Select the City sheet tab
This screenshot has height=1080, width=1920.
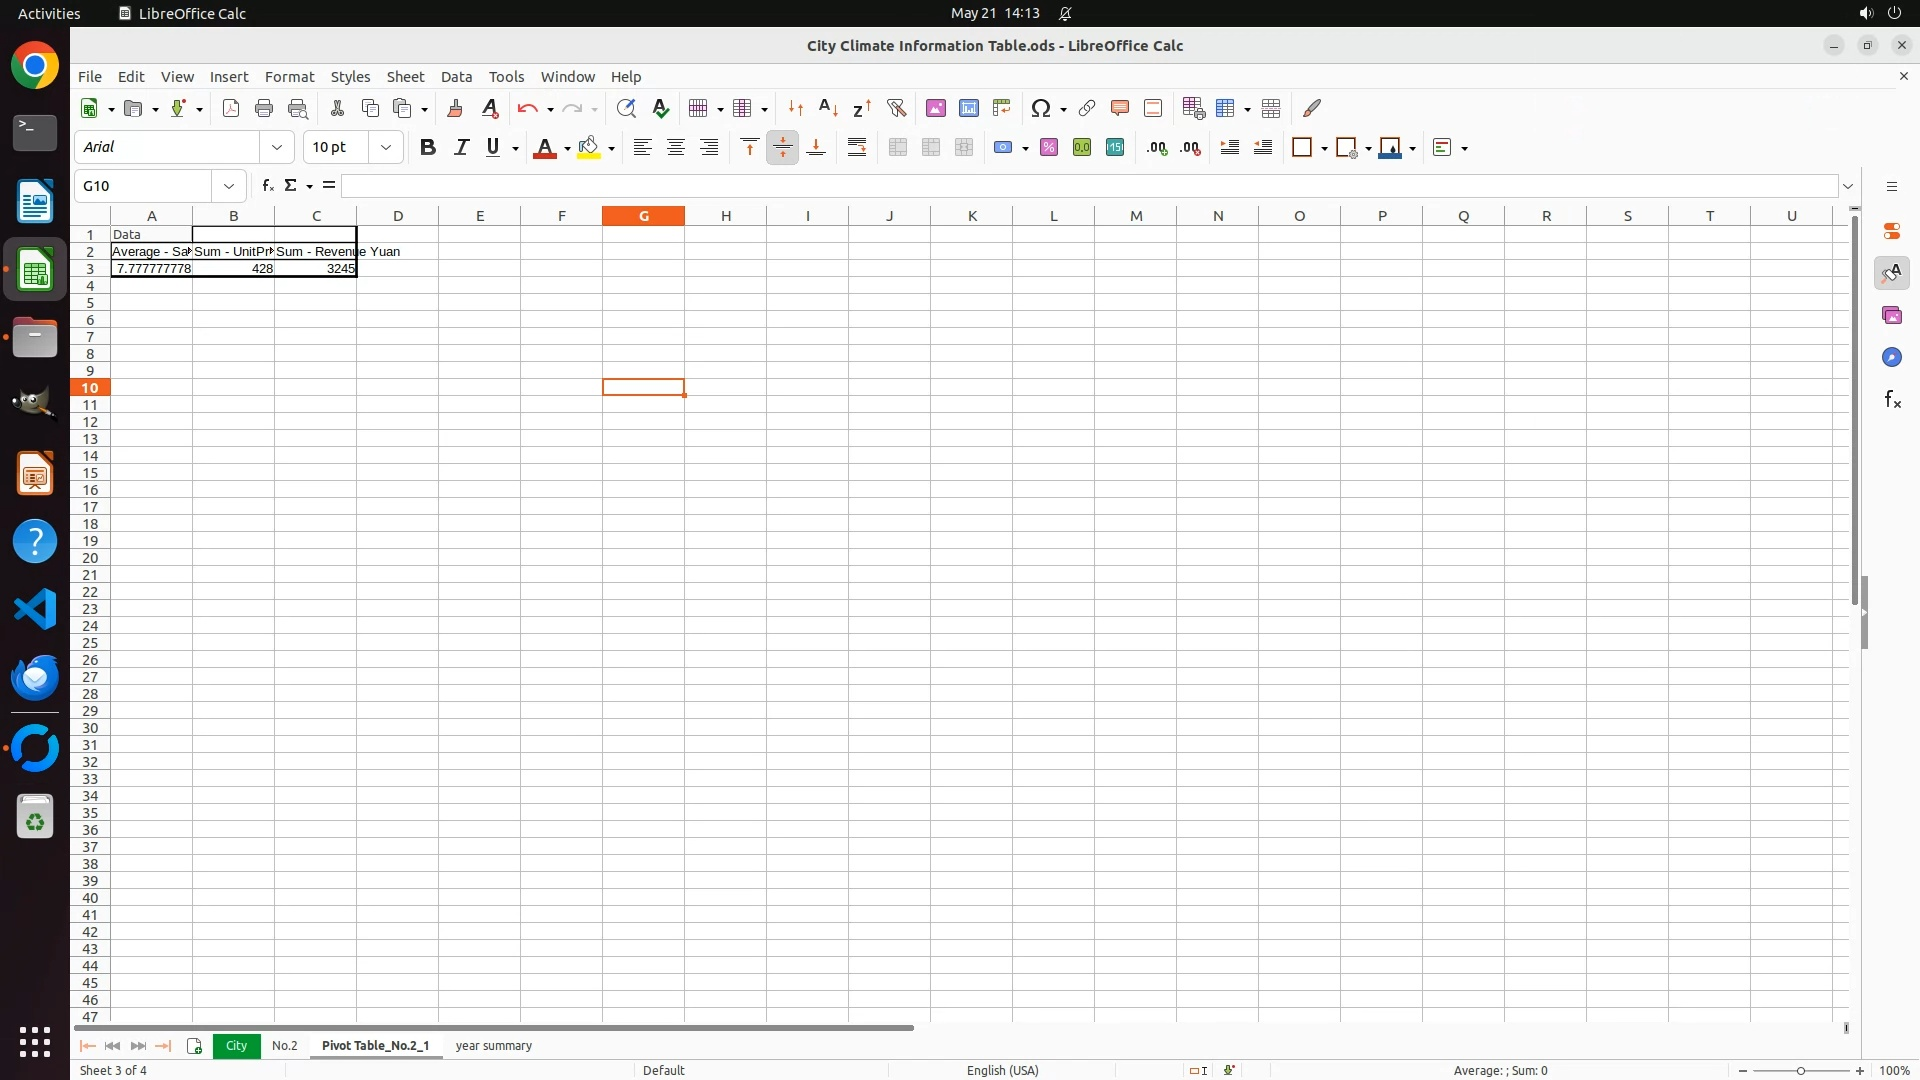point(236,1046)
